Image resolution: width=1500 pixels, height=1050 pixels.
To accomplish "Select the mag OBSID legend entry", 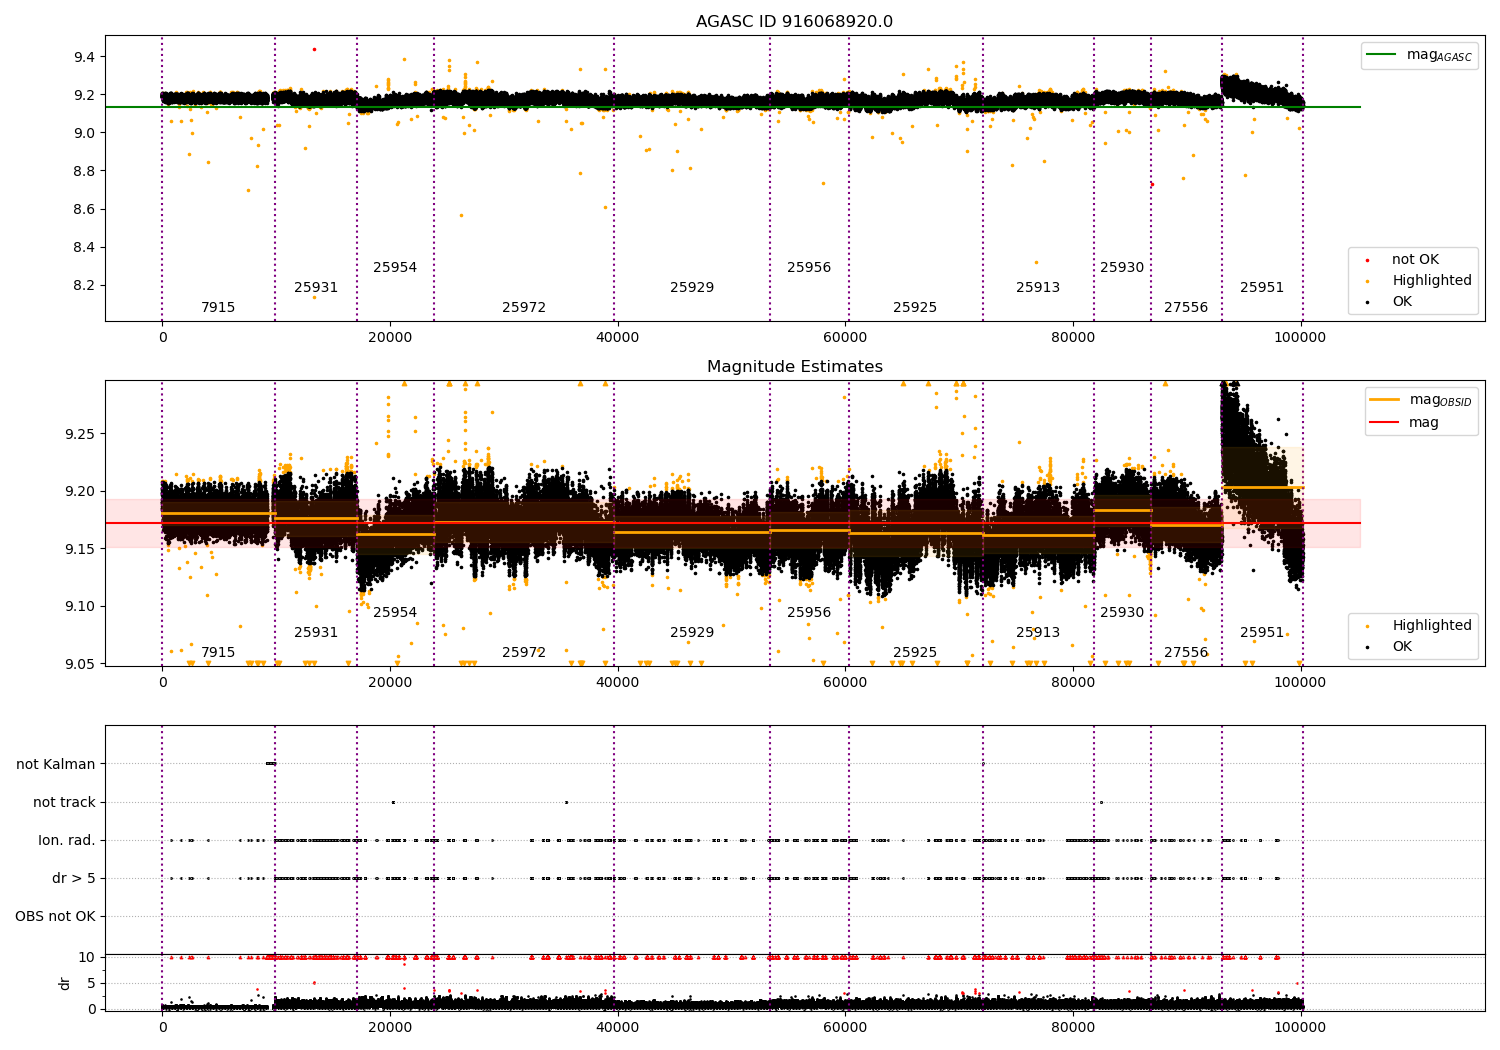I will pyautogui.click(x=1419, y=400).
